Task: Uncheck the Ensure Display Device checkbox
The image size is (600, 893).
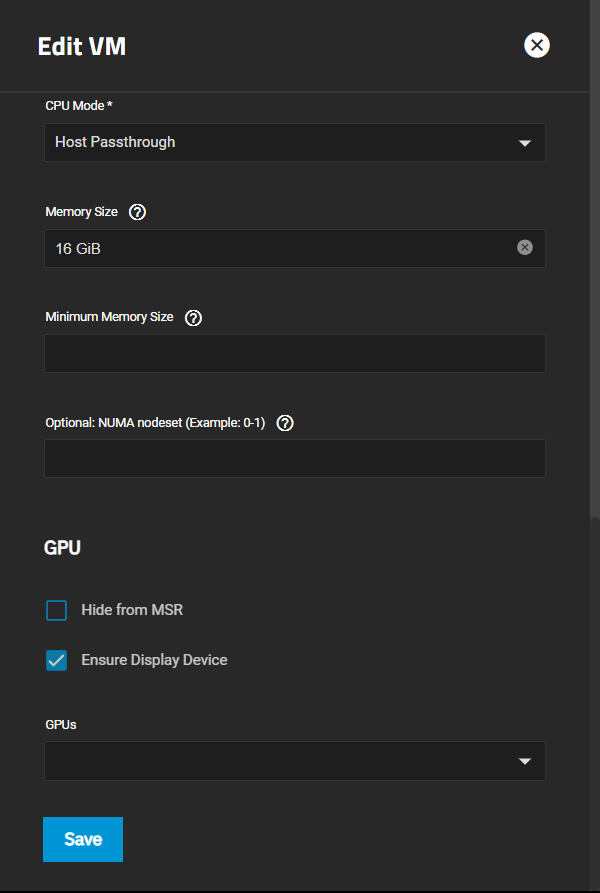Action: (56, 661)
